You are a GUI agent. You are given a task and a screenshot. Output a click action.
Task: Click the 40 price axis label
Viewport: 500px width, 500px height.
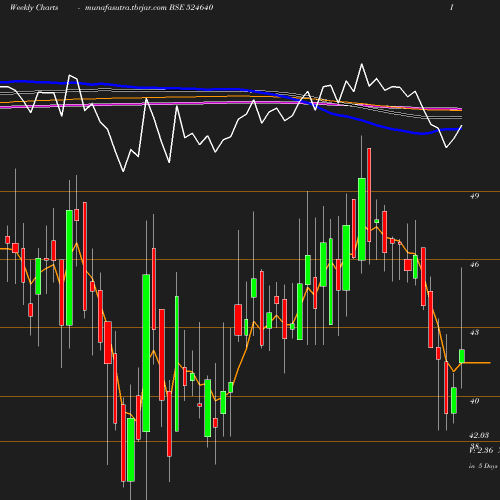point(474,401)
